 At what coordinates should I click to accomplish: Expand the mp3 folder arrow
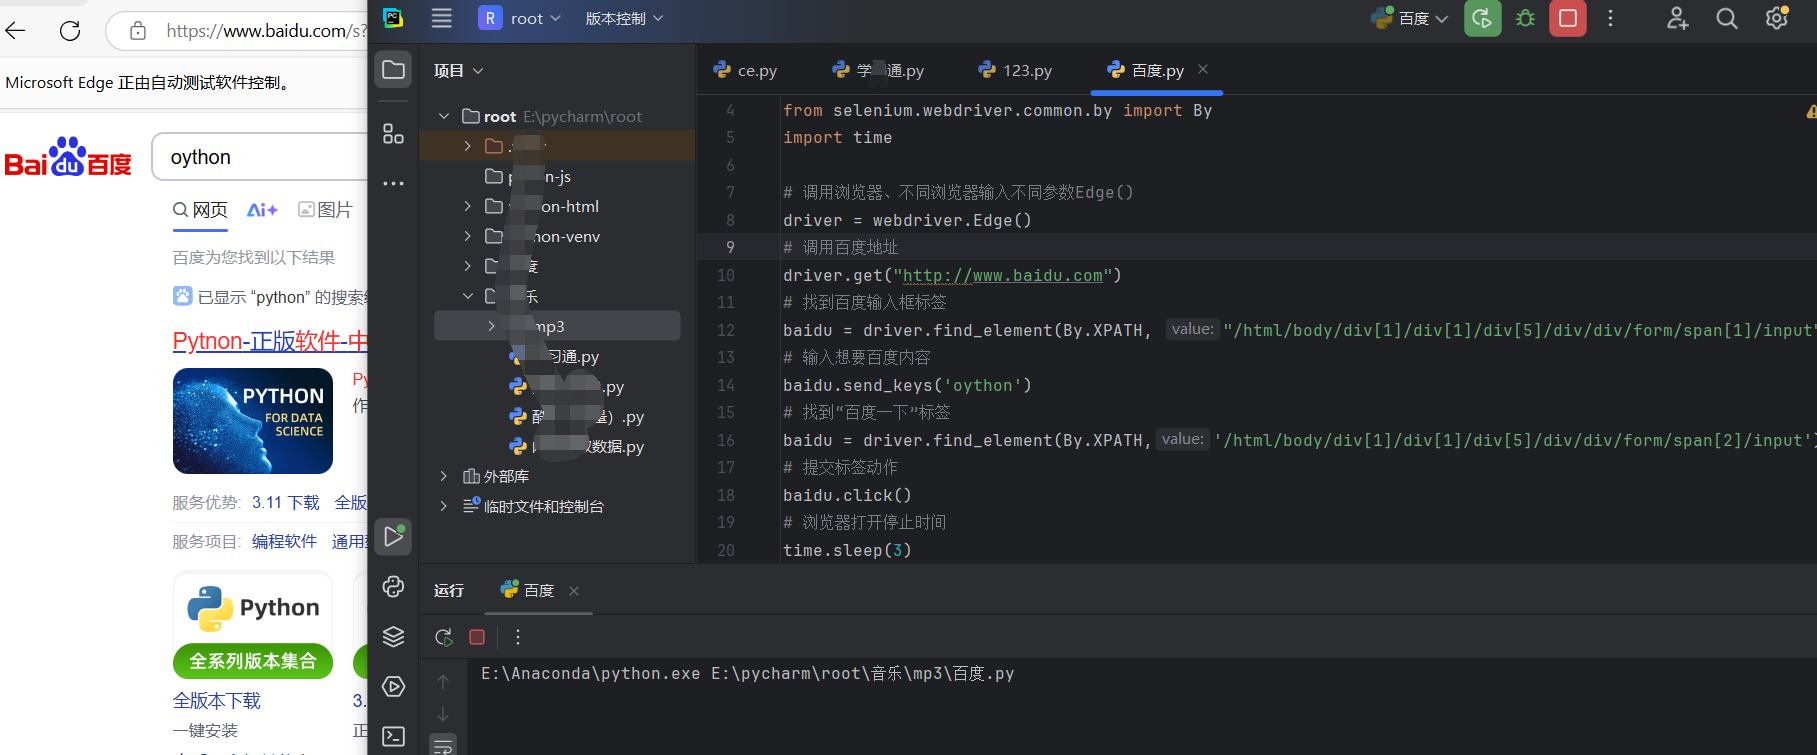(x=491, y=326)
